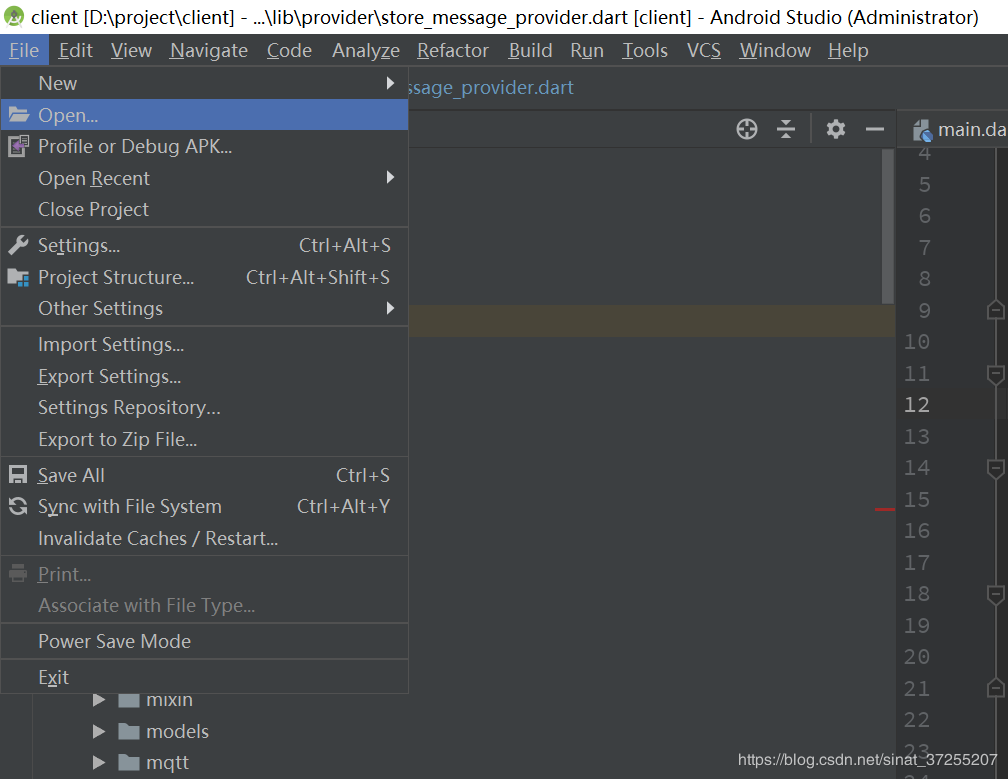The image size is (1008, 779).
Task: Open the Navigate menu
Action: click(x=208, y=50)
